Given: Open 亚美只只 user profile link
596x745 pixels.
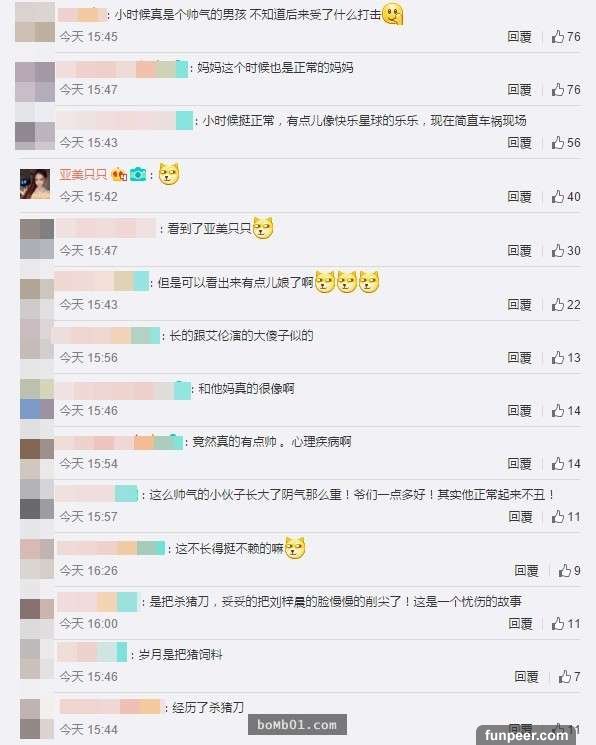Looking at the screenshot, I should pos(83,174).
